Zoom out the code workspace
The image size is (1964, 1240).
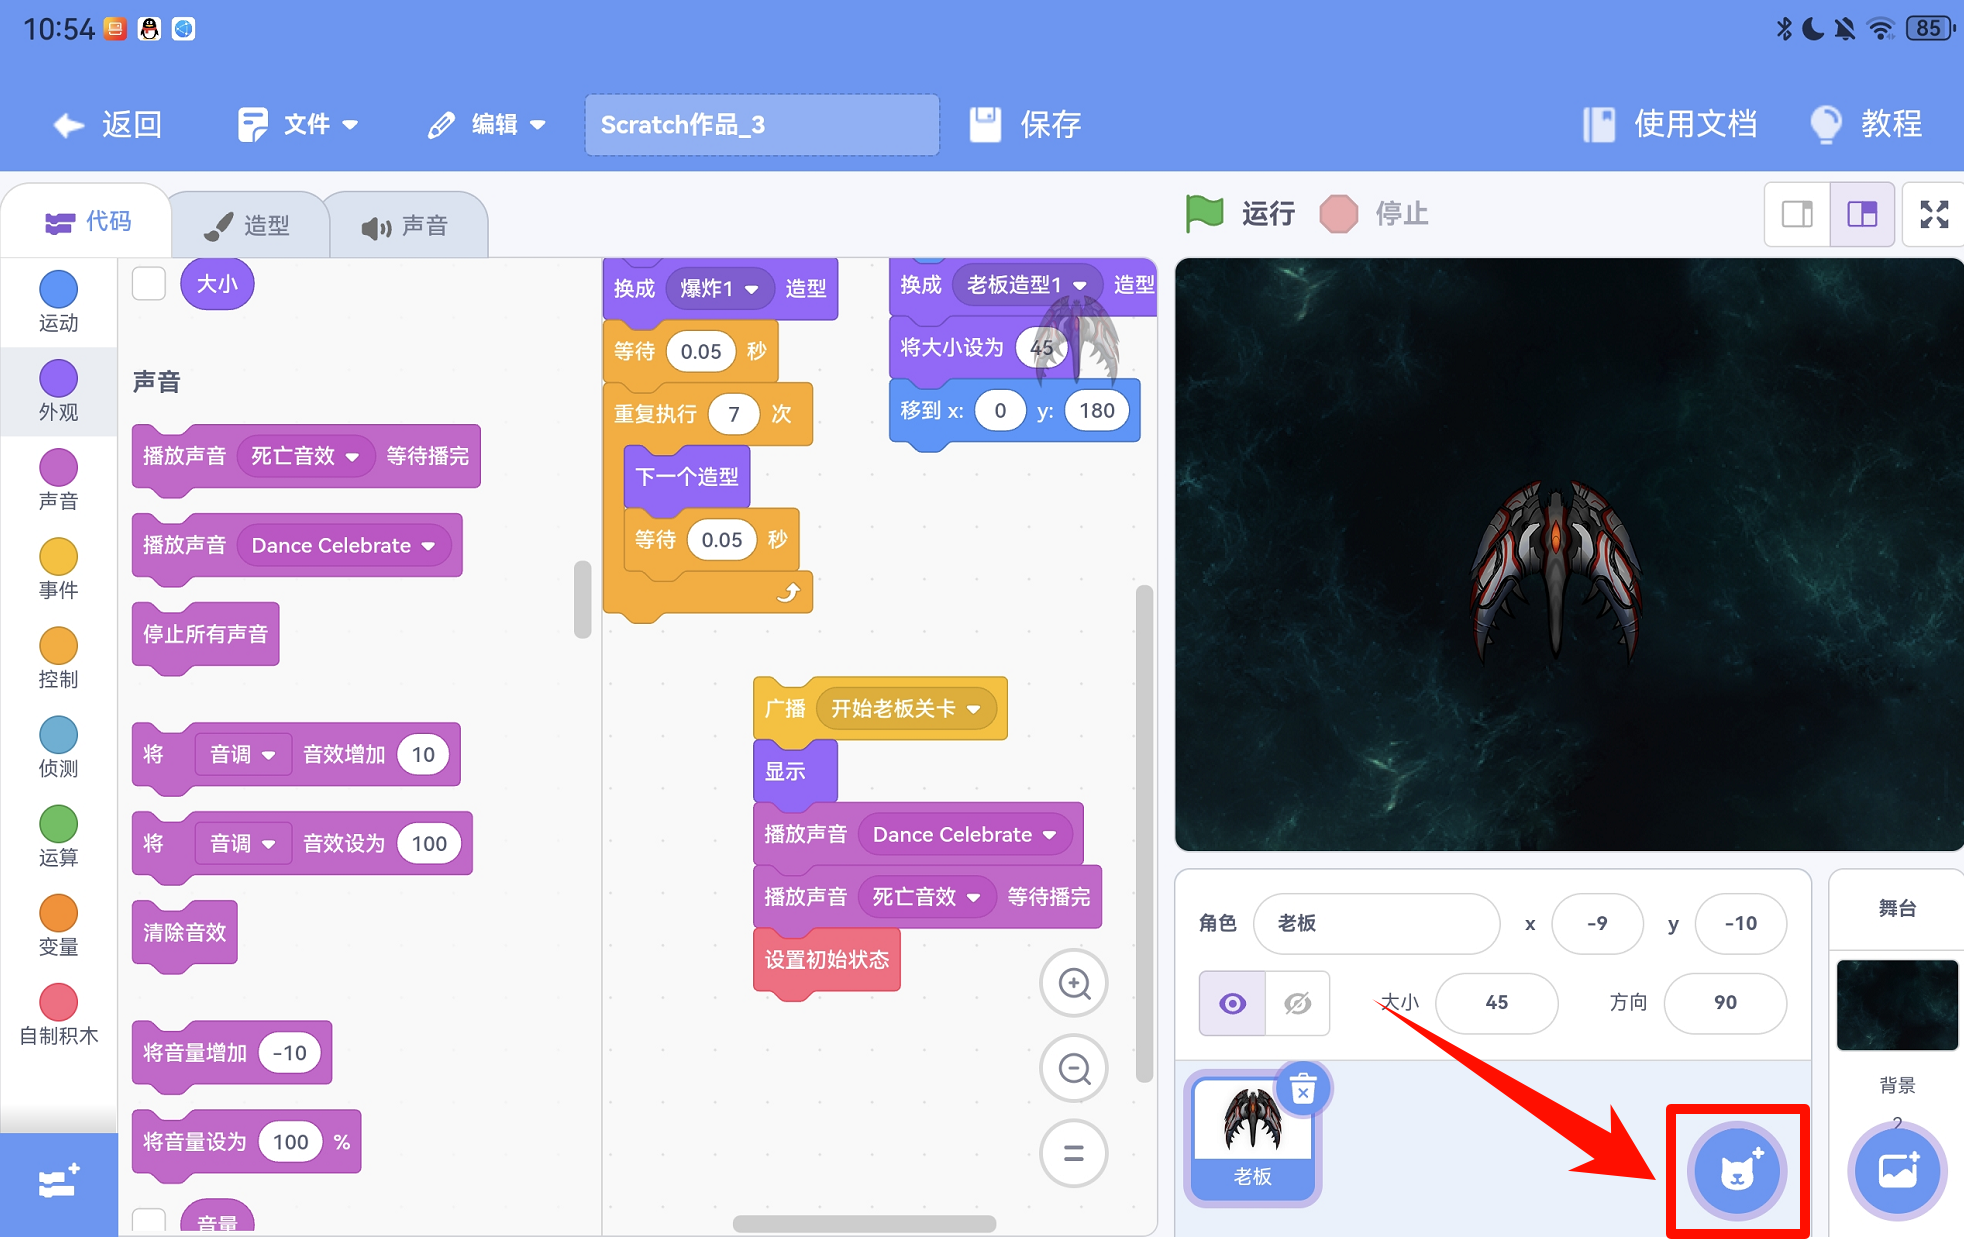pos(1074,1069)
